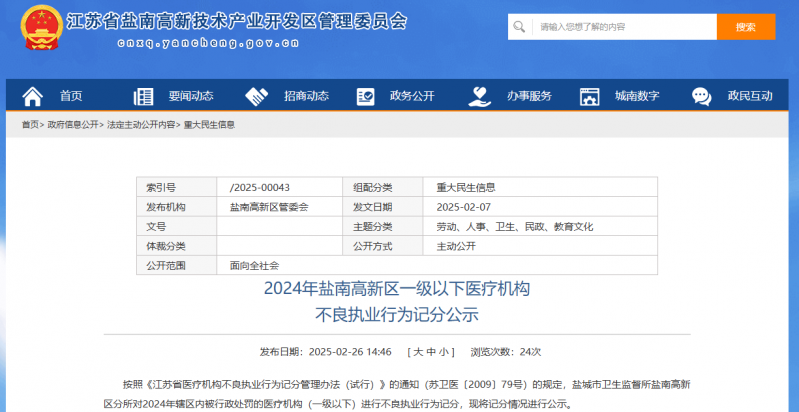Open 法定主动公开内容 breadcrumb link
Image resolution: width=799 pixels, height=412 pixels.
141,125
